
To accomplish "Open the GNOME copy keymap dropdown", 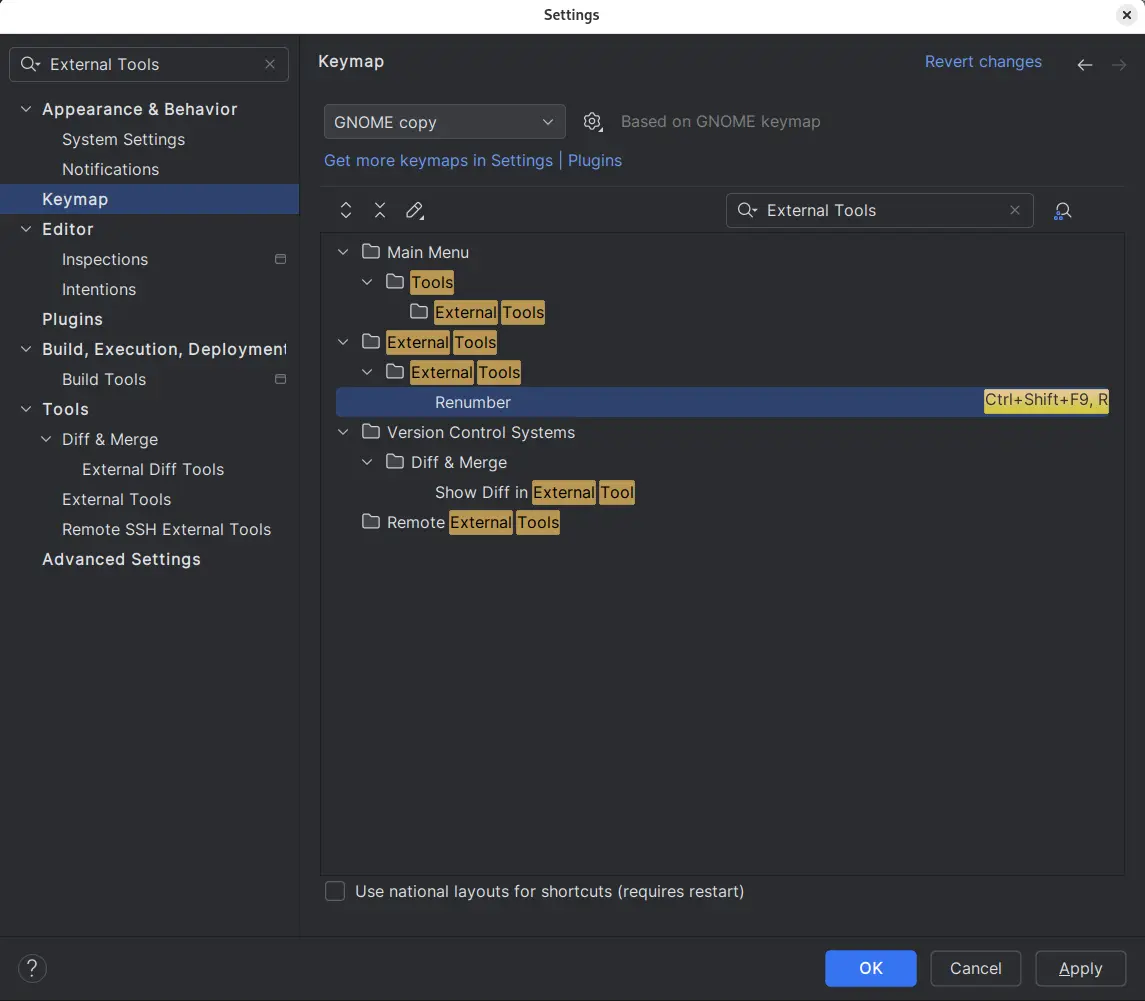I will [x=444, y=122].
